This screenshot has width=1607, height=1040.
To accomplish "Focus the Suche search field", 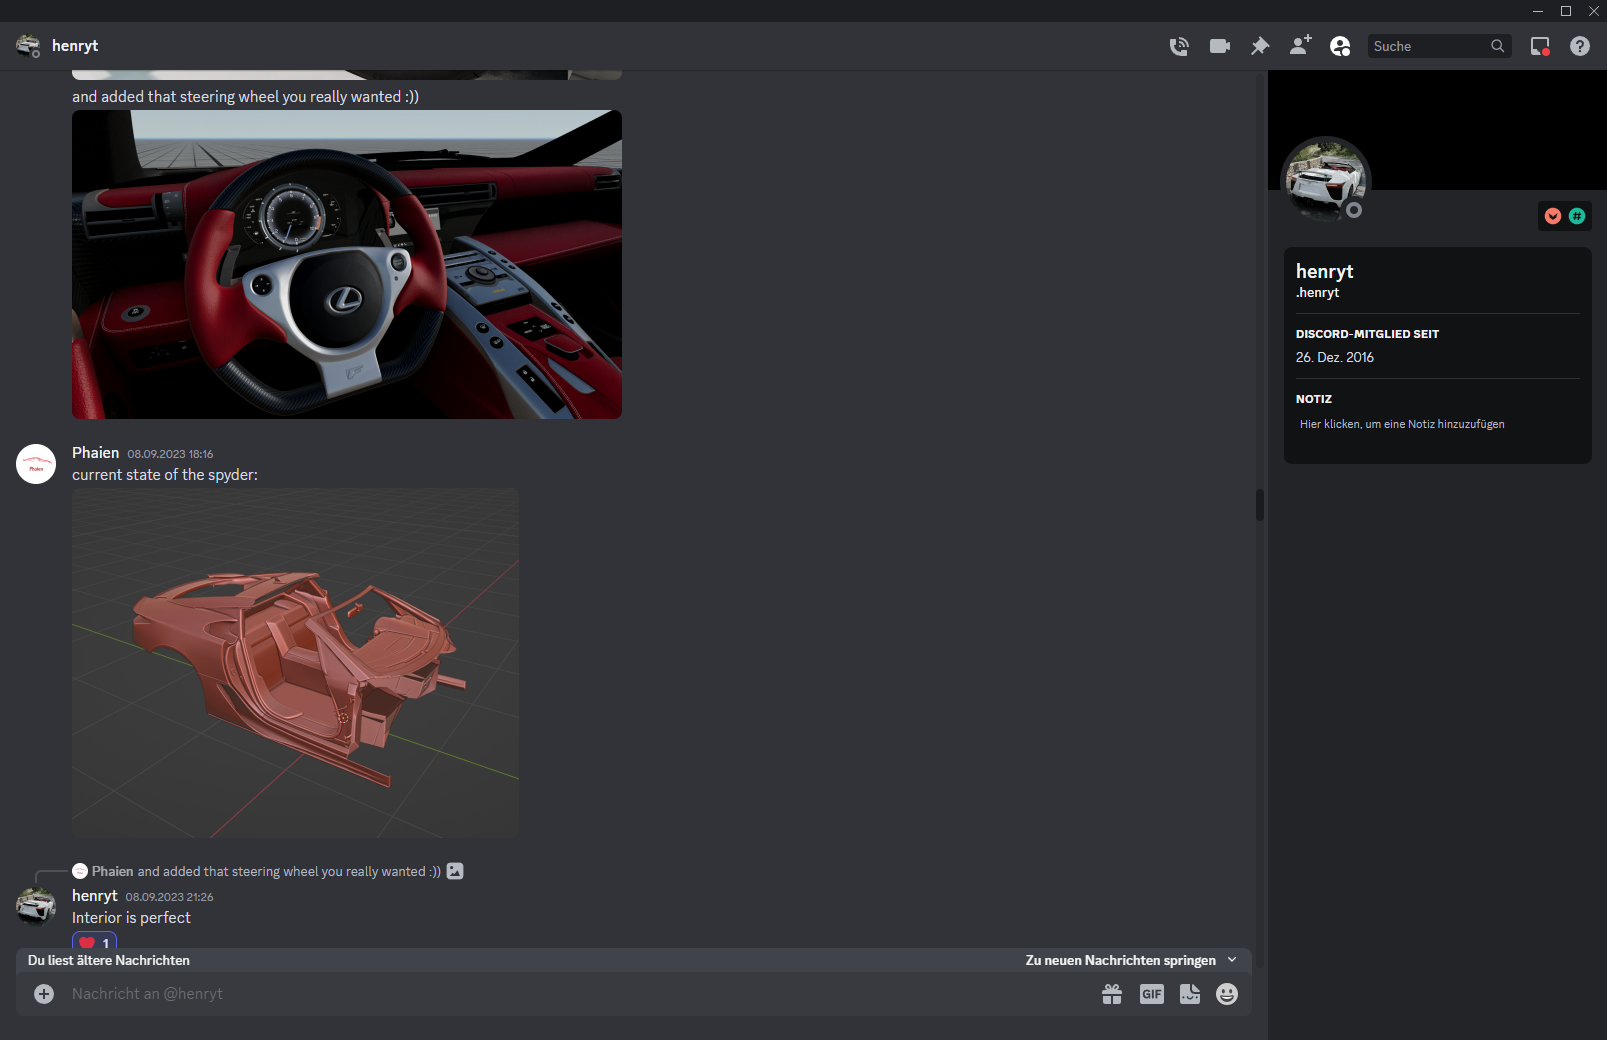I will click(x=1439, y=46).
